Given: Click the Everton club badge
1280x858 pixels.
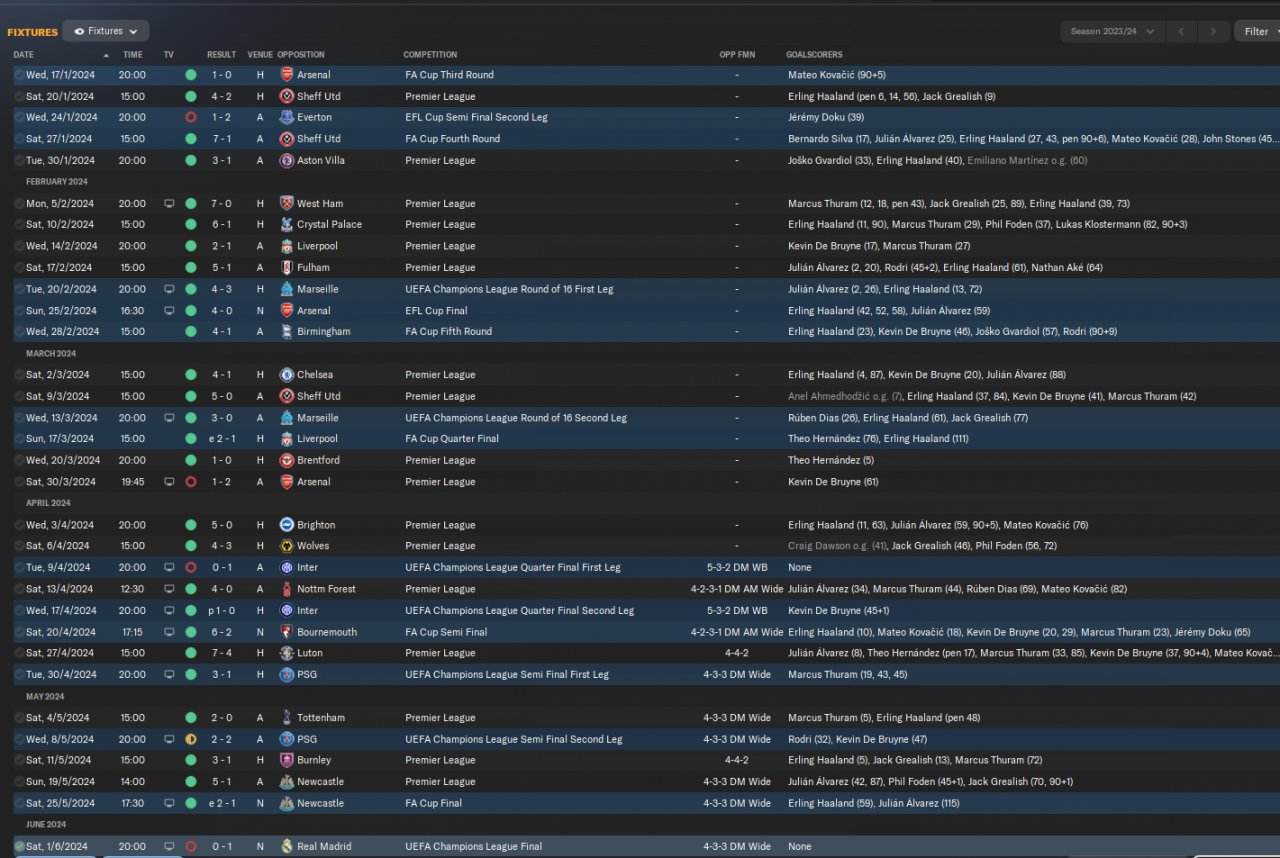Looking at the screenshot, I should coord(287,118).
